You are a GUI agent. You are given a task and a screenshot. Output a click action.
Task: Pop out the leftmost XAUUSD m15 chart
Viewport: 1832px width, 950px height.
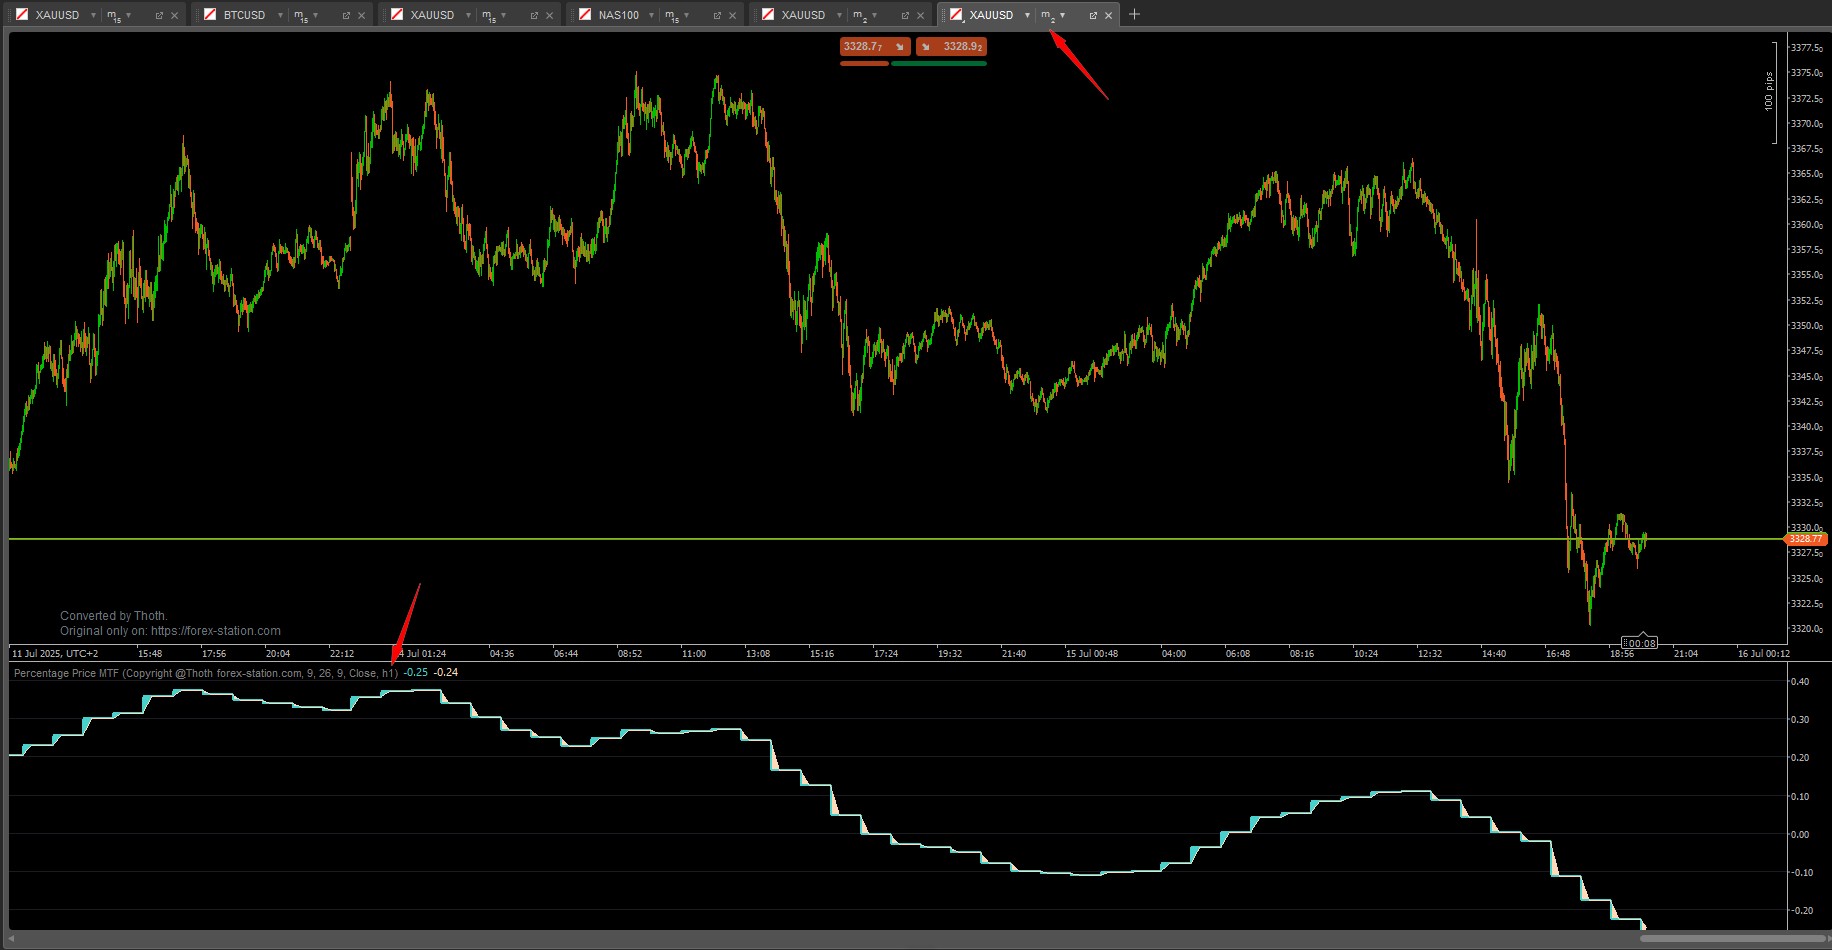[x=159, y=15]
